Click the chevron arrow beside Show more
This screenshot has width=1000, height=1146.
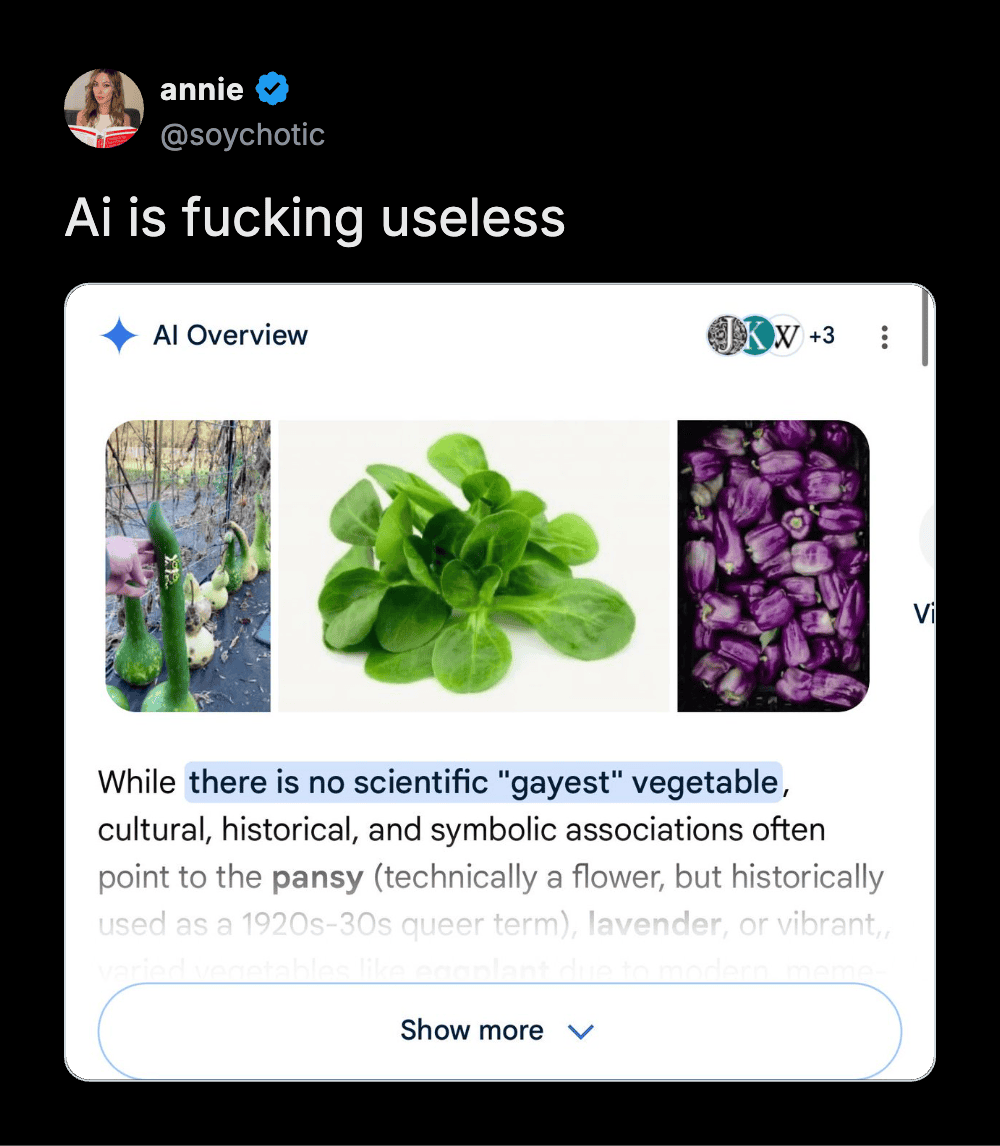[x=580, y=1031]
